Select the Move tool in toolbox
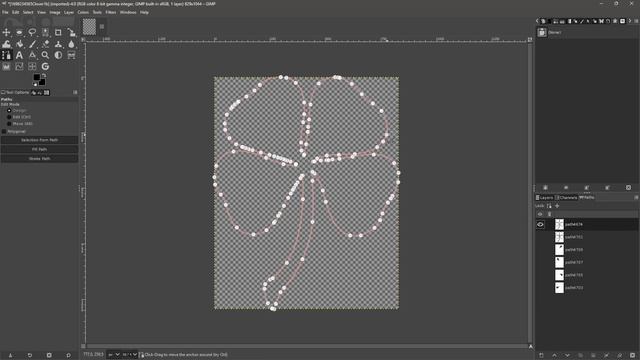Image resolution: width=640 pixels, height=360 pixels. click(x=7, y=32)
